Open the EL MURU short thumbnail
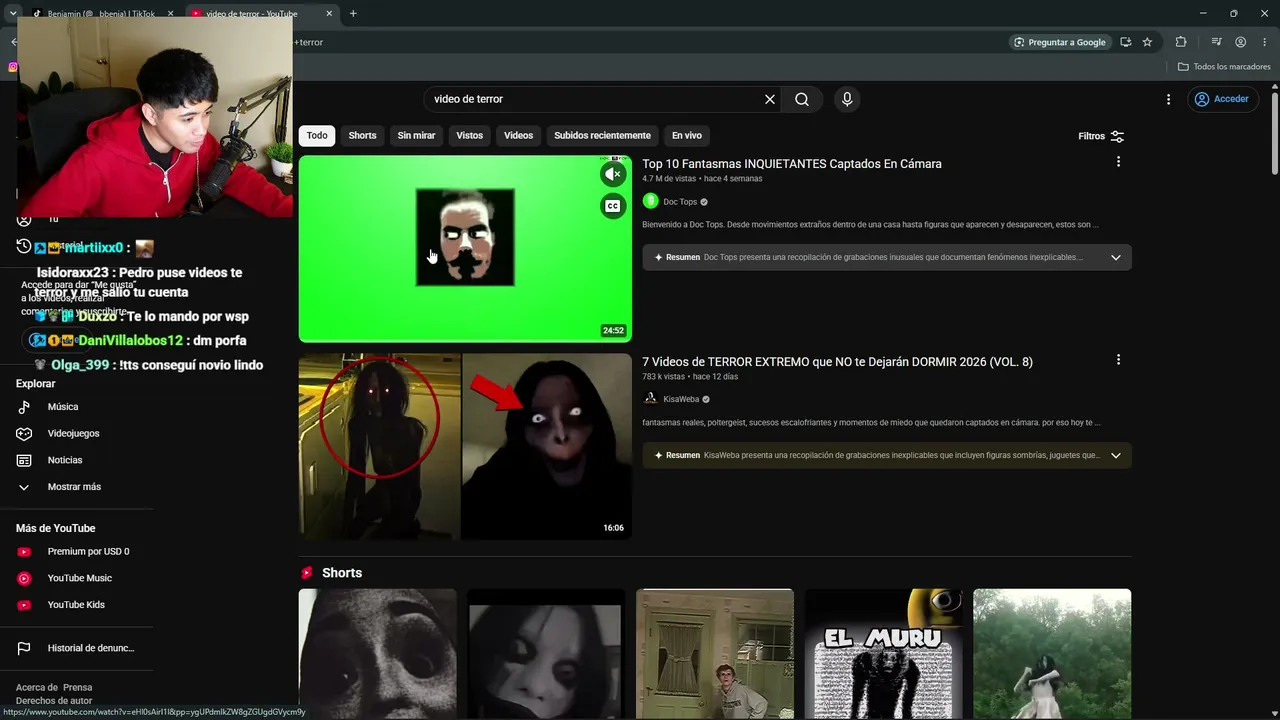 [883, 654]
